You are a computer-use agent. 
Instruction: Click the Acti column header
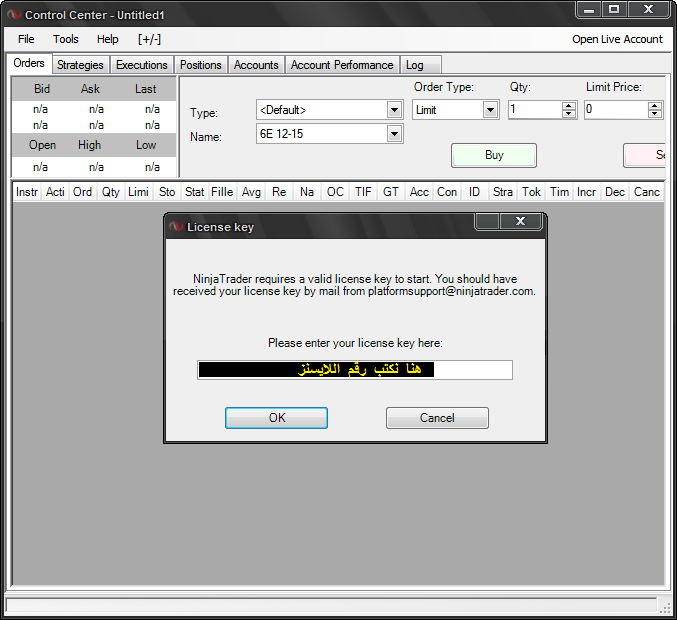(55, 192)
